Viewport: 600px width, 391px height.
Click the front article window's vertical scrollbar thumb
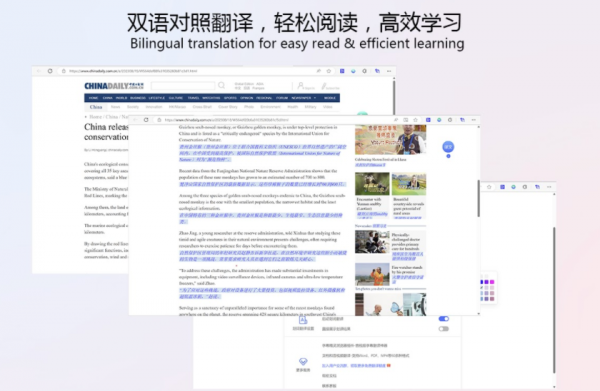[478, 198]
